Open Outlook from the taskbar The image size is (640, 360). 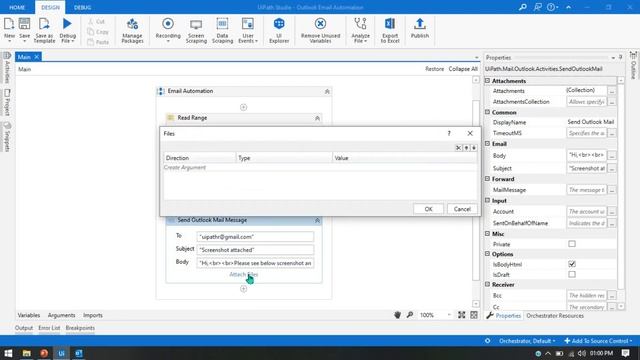[79, 353]
